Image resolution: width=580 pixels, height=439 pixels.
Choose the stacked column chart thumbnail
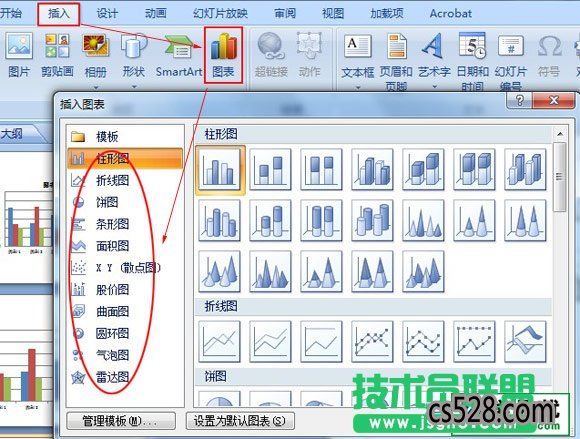tap(270, 170)
